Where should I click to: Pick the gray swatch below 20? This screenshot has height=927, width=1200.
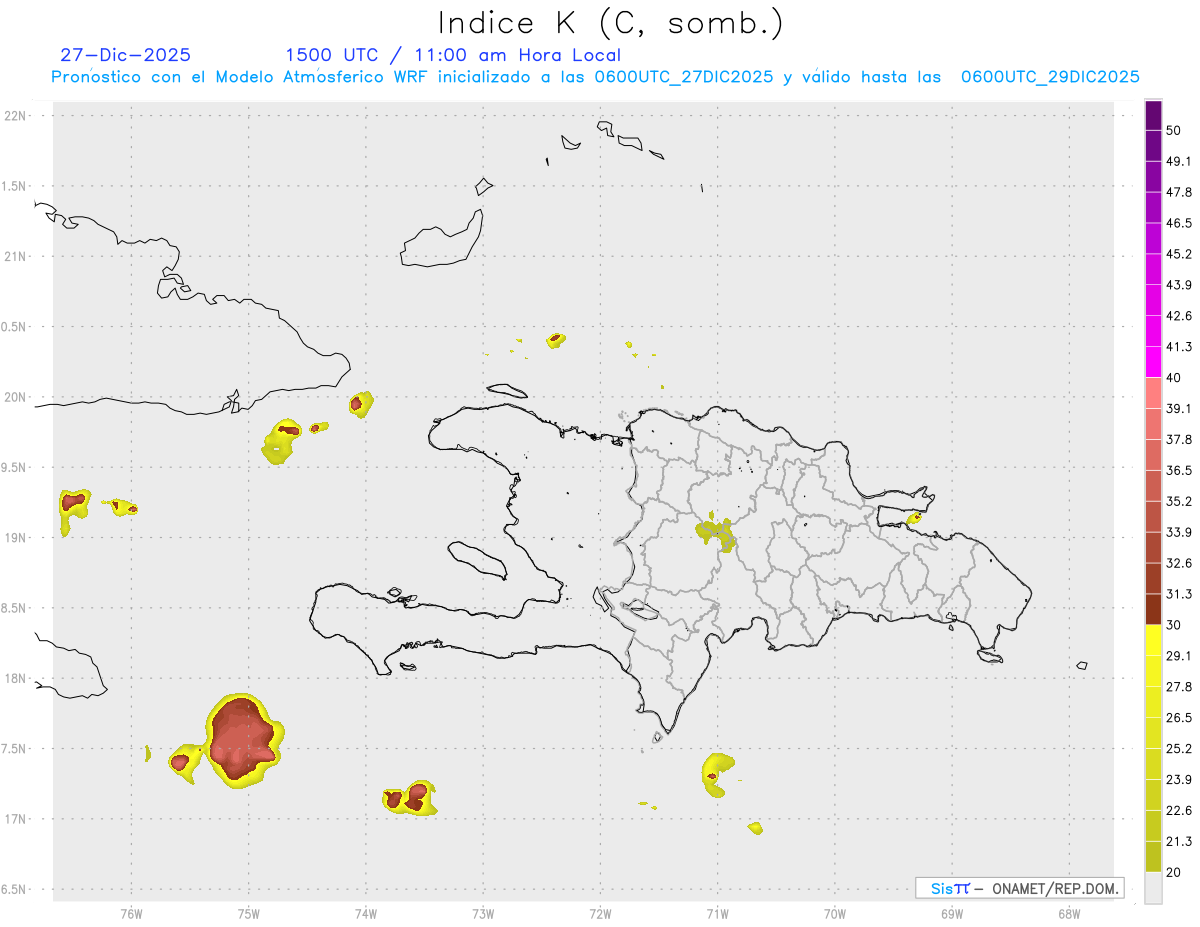(x=1153, y=887)
